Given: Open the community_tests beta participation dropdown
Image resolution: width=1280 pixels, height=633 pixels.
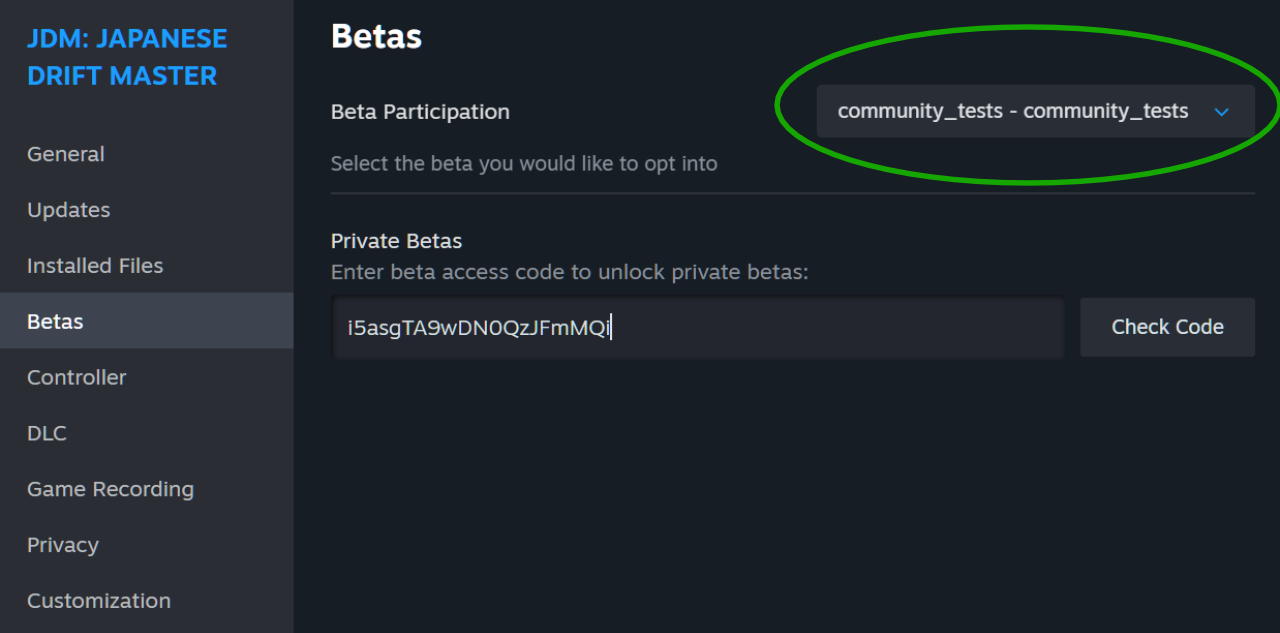Looking at the screenshot, I should click(x=1012, y=111).
